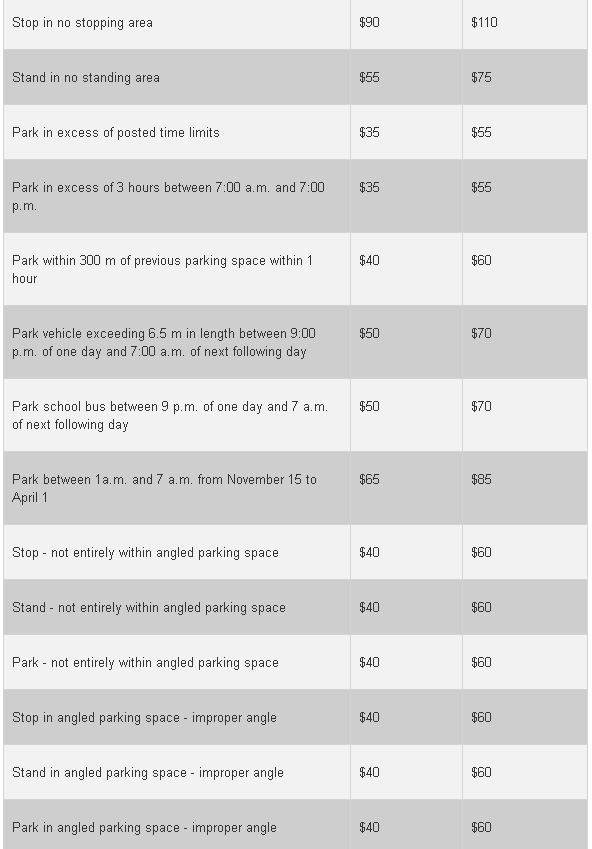Click 'Stop in angled parking space - improper angle'
592x849 pixels.
(x=144, y=717)
